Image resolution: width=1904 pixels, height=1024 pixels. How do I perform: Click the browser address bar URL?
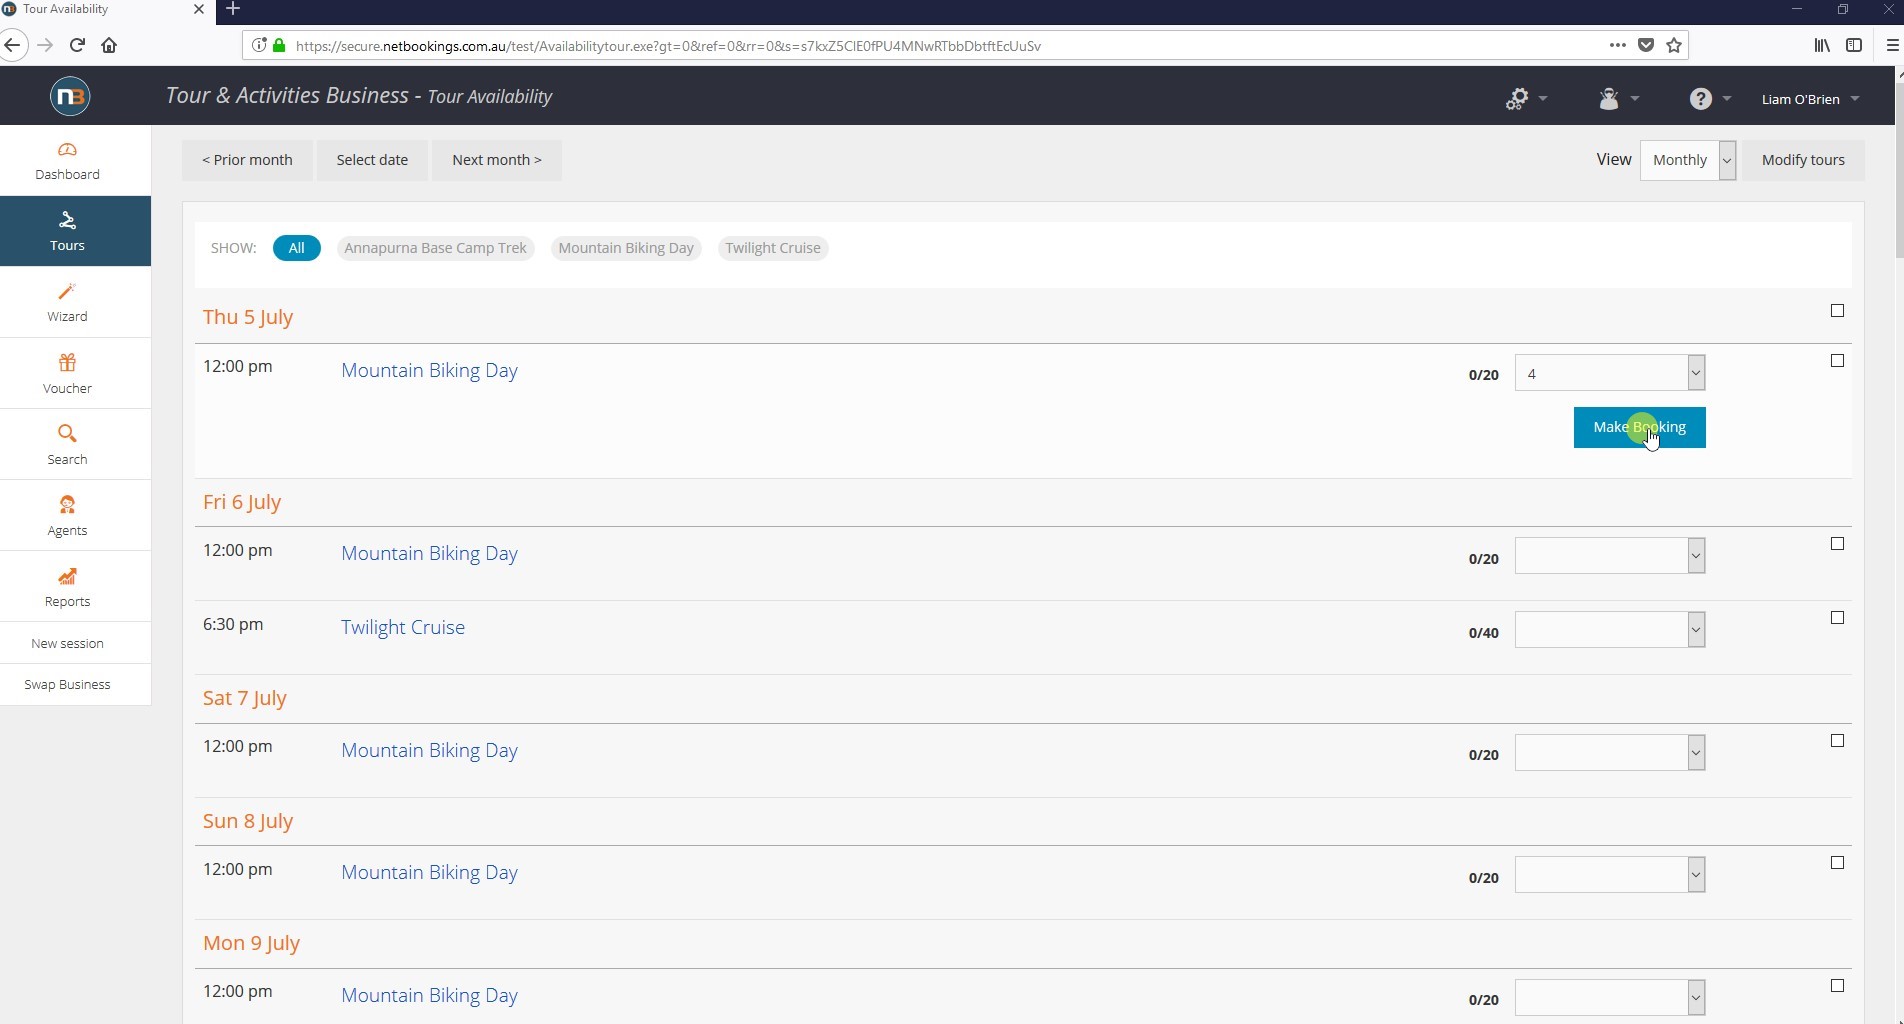tap(668, 46)
